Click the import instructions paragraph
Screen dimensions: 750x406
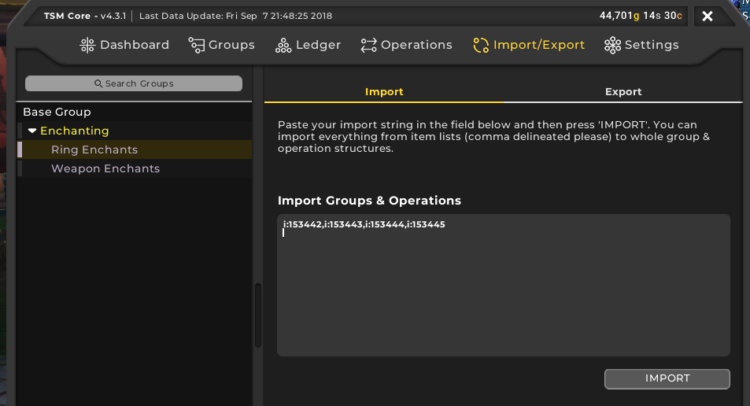(494, 137)
